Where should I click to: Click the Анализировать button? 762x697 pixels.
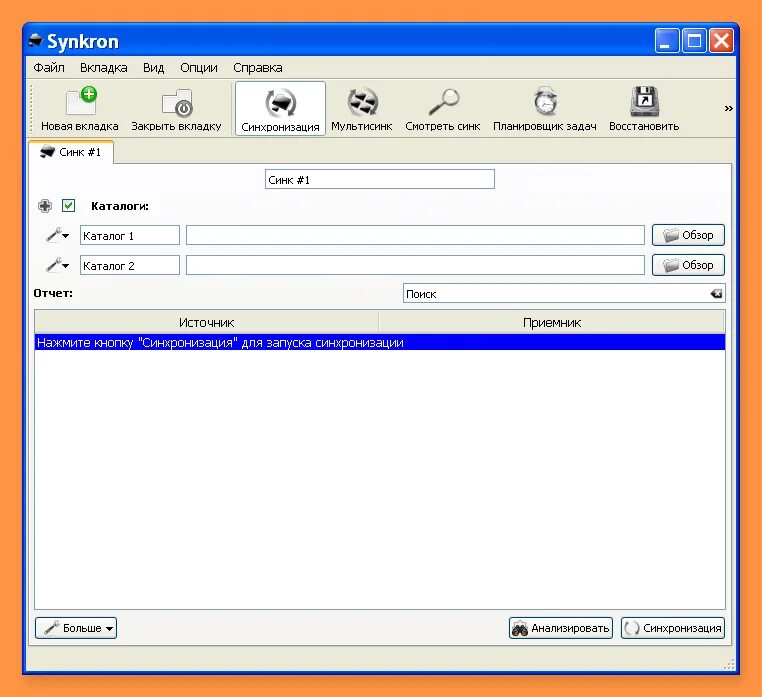click(x=561, y=628)
